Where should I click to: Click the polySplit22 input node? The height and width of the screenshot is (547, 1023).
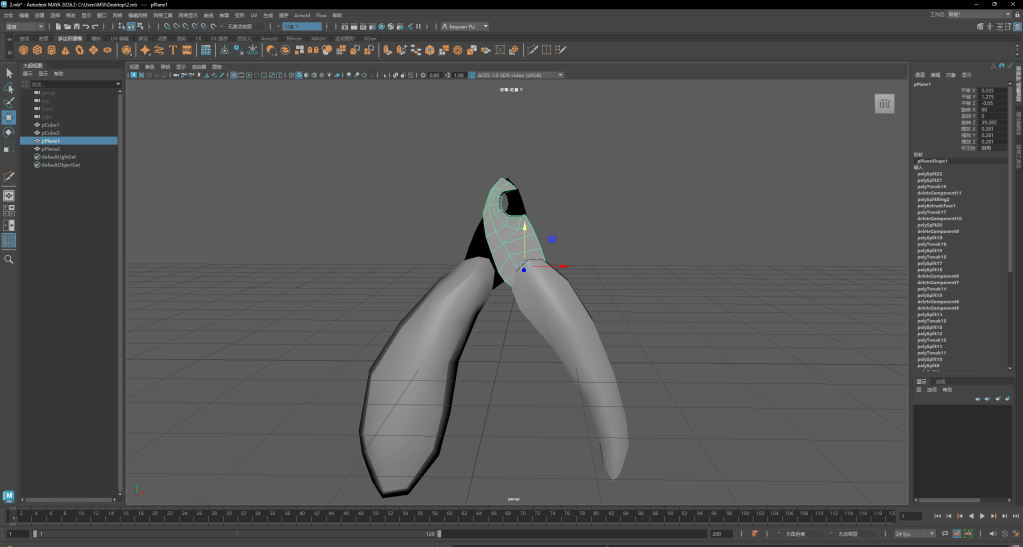click(929, 174)
